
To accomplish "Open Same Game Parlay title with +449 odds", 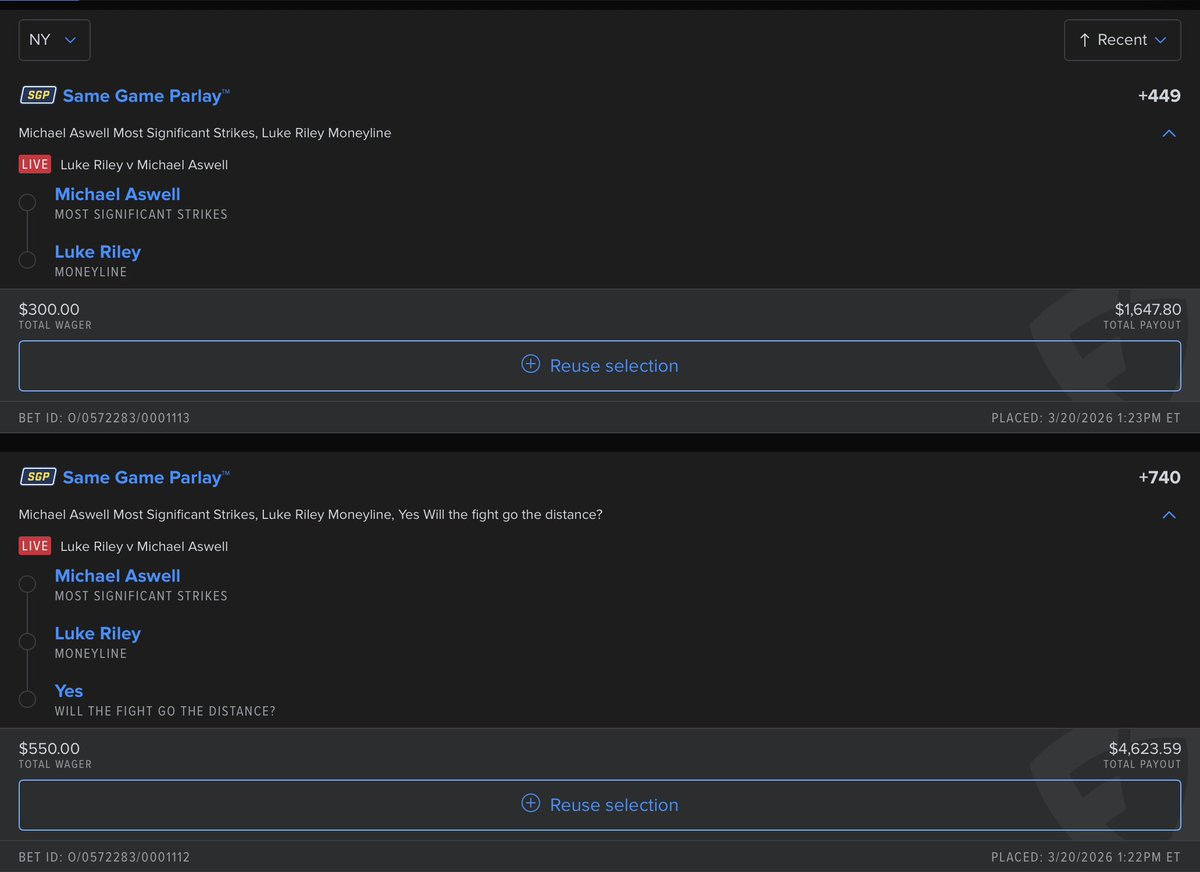I will click(146, 96).
